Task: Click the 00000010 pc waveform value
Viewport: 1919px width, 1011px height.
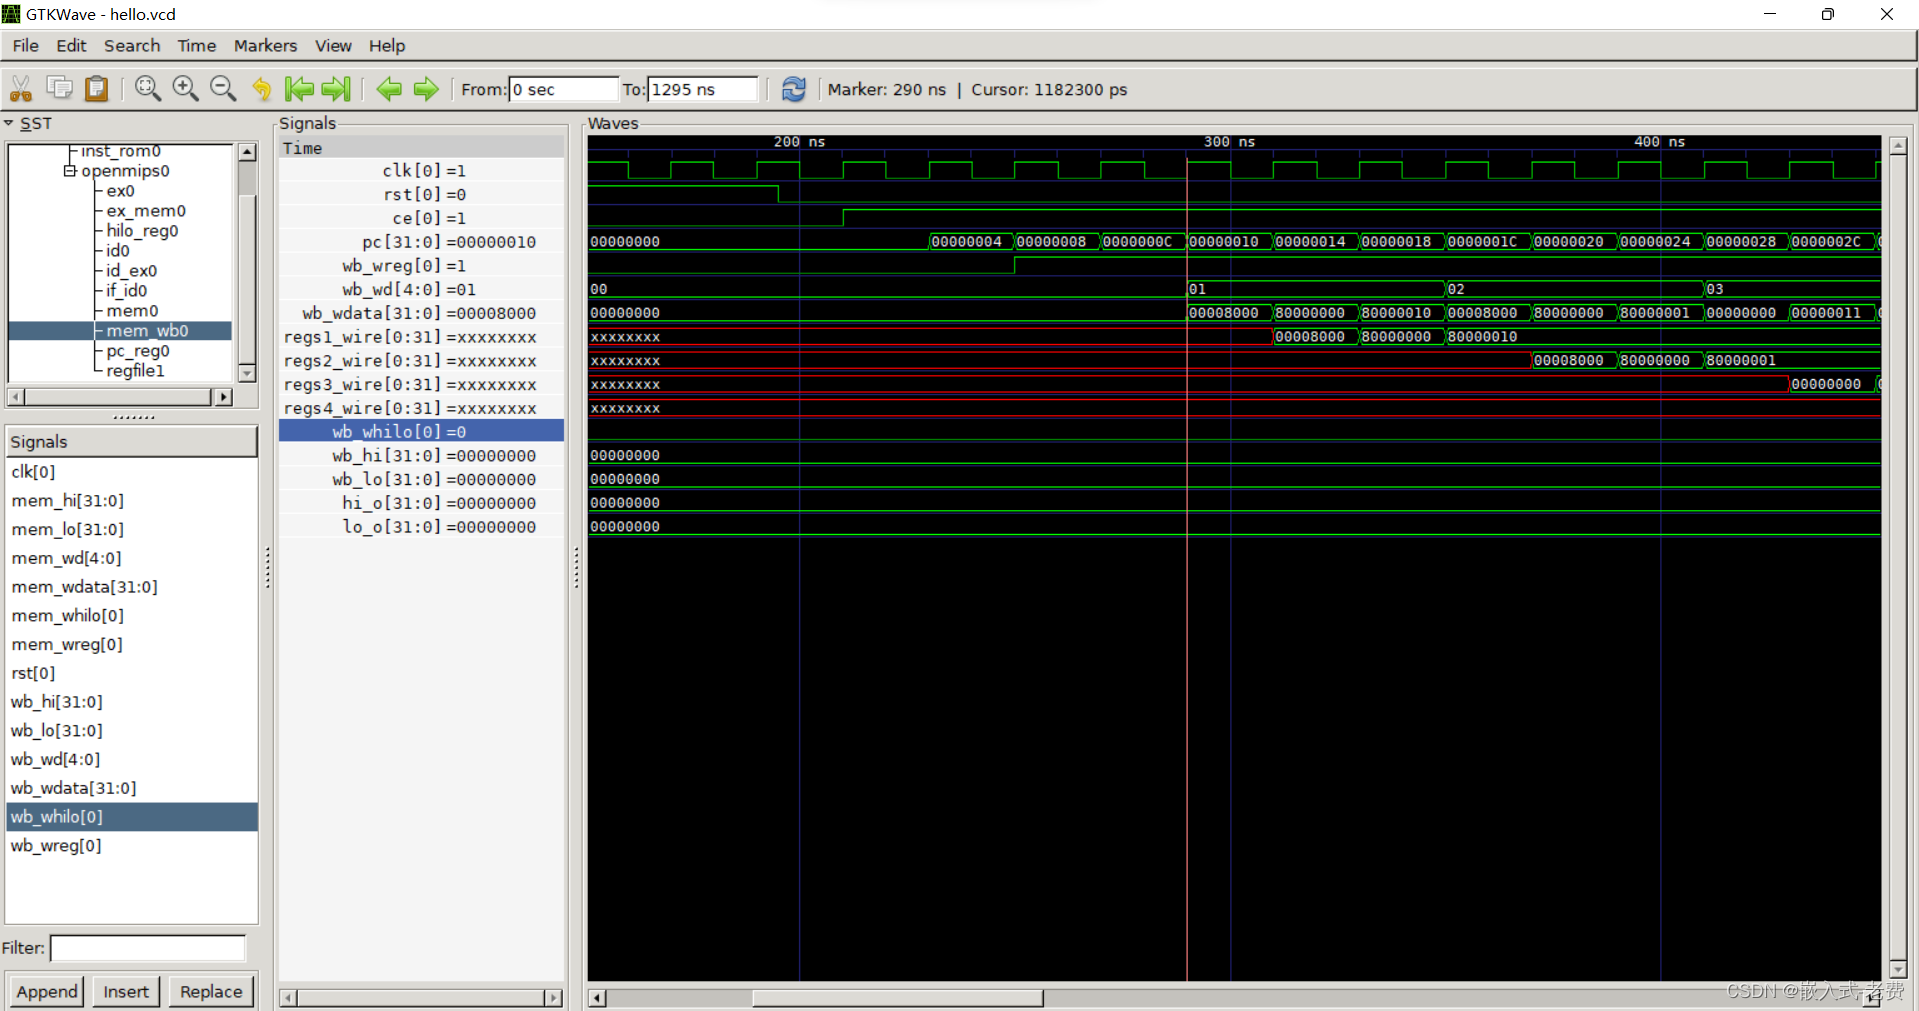Action: (x=1224, y=242)
